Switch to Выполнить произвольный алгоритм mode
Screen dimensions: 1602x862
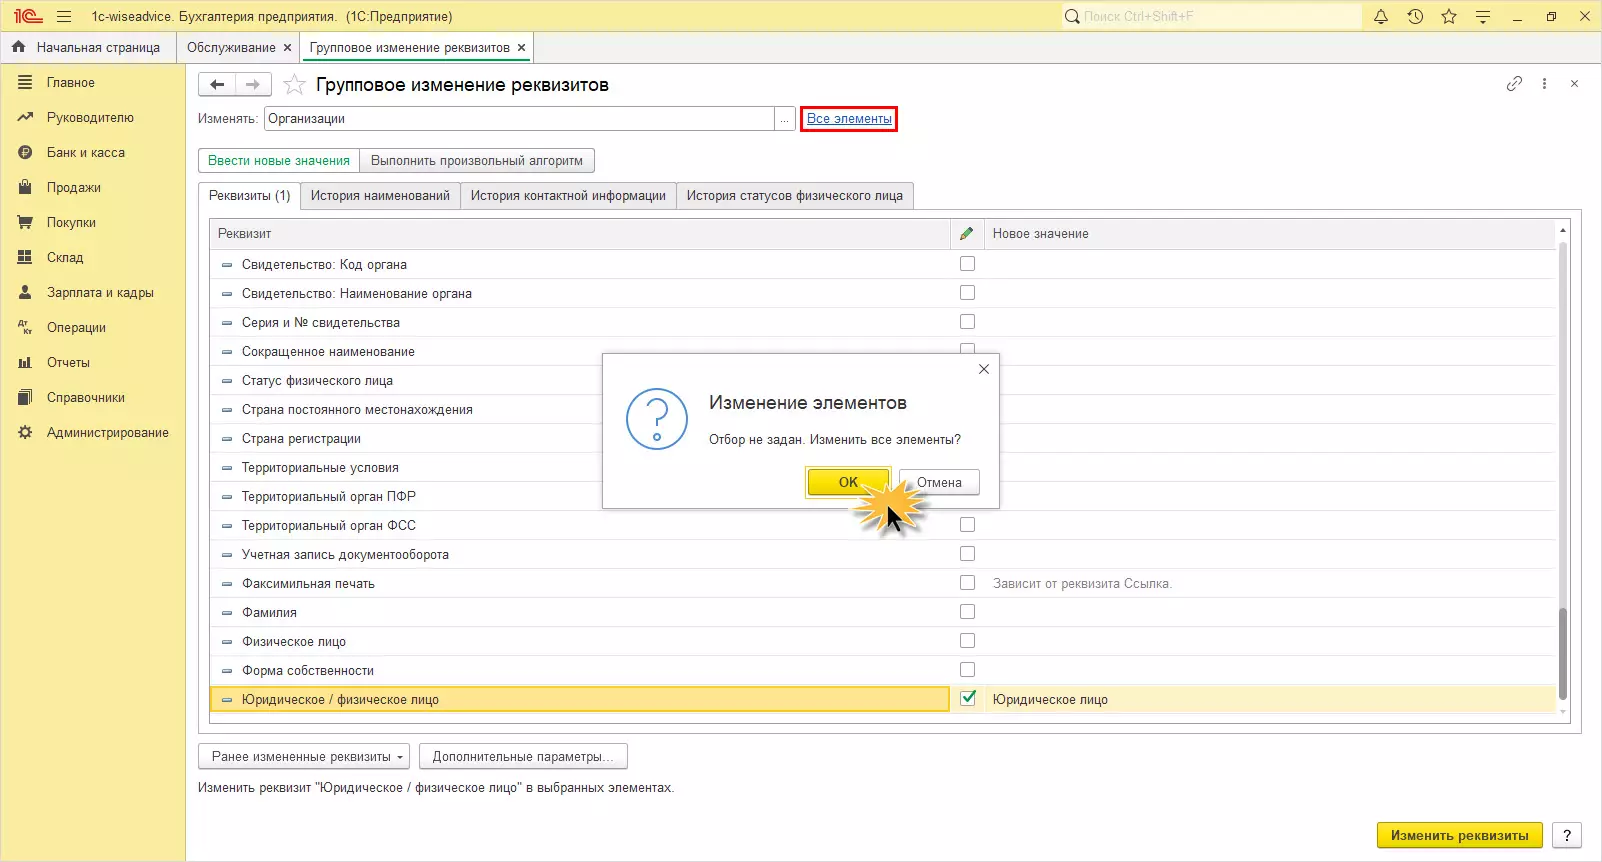477,160
